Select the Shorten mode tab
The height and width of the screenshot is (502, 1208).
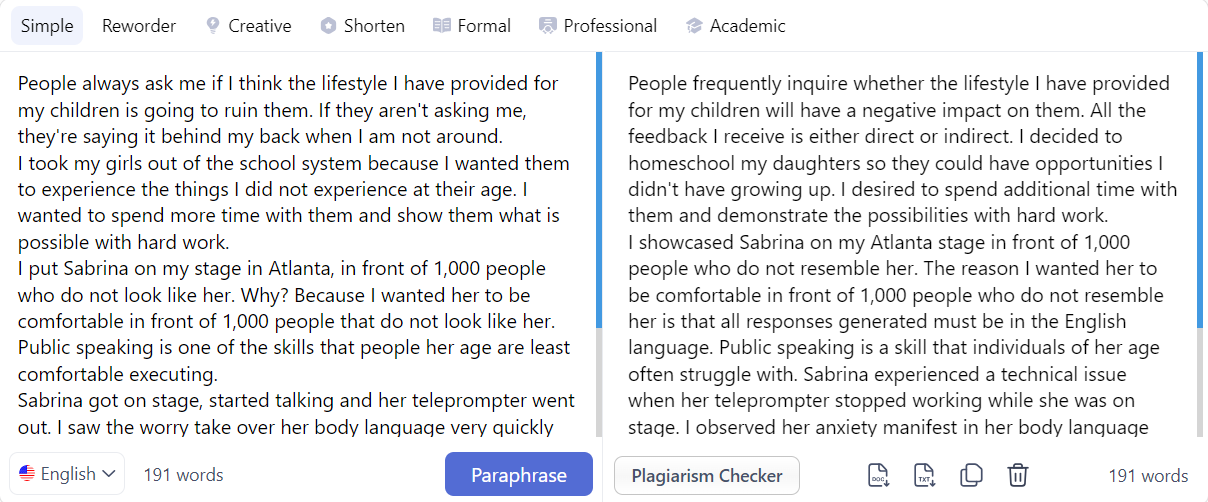point(362,26)
